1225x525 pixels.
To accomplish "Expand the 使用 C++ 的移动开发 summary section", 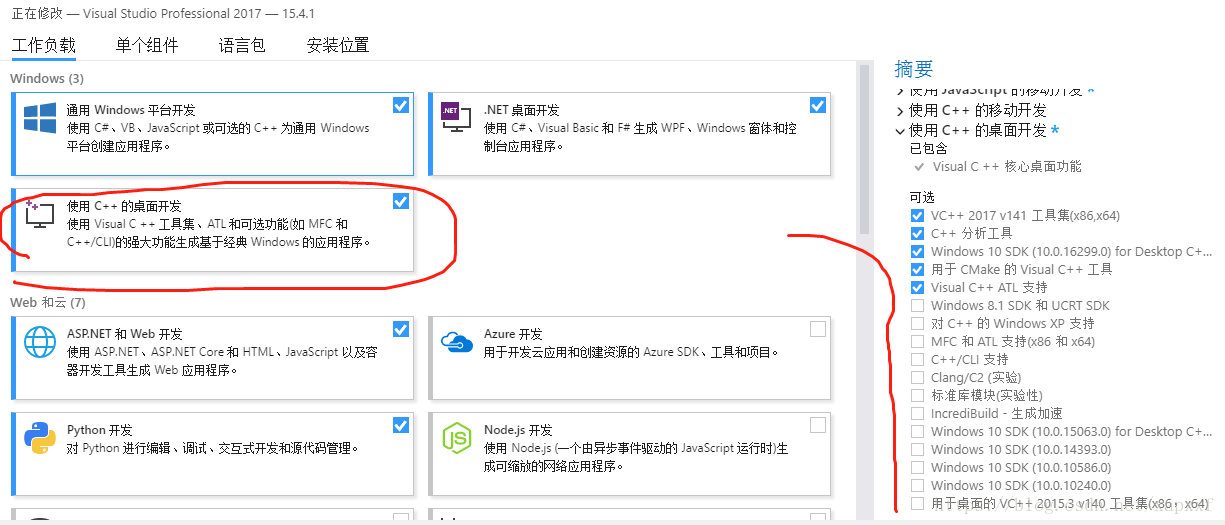I will point(901,111).
